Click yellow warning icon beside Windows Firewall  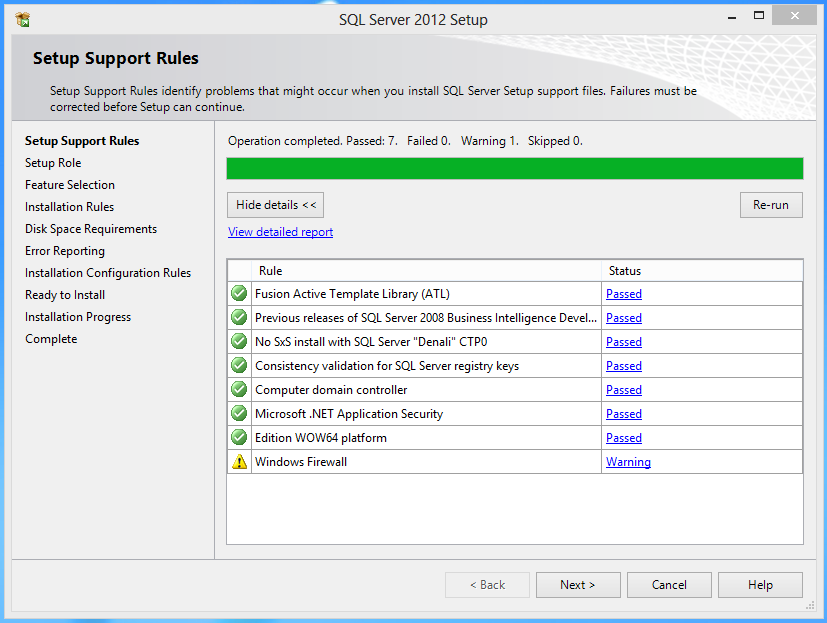pos(239,462)
